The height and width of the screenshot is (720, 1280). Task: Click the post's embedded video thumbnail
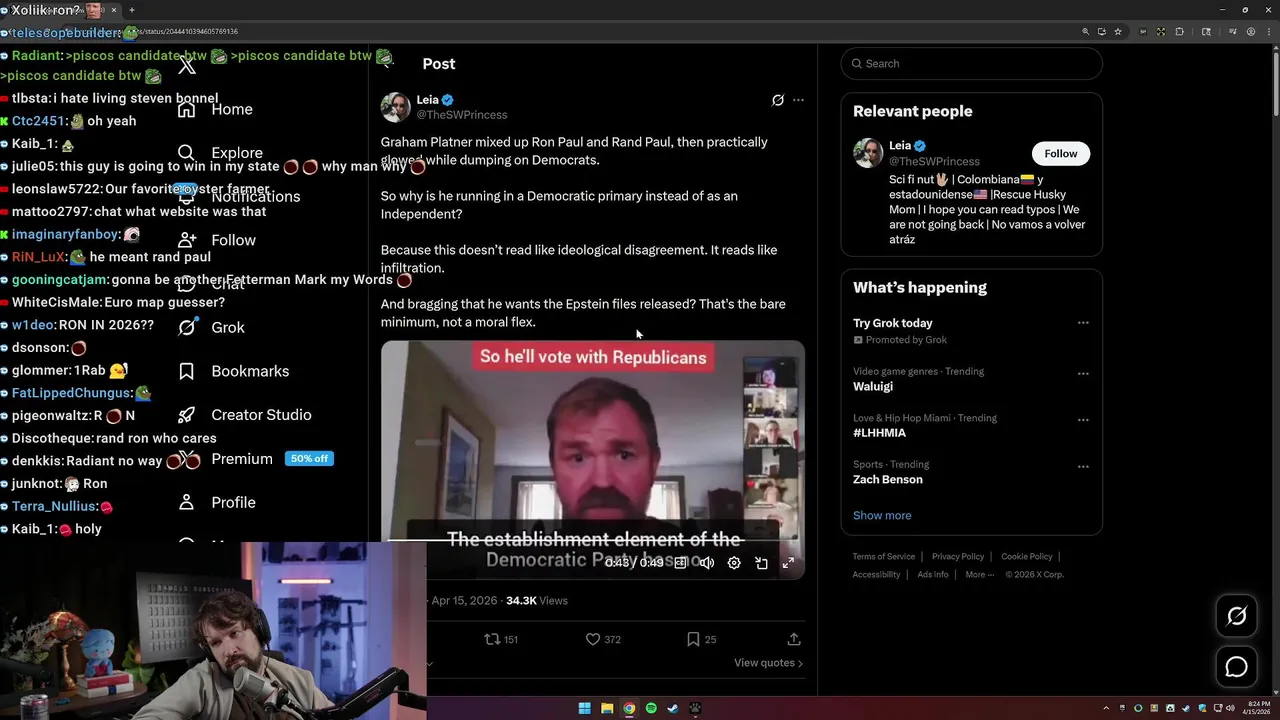tap(592, 460)
